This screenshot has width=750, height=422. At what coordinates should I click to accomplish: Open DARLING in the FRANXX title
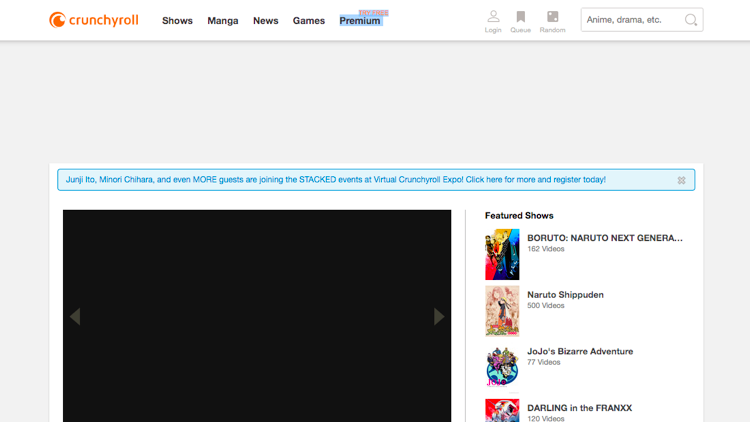580,408
